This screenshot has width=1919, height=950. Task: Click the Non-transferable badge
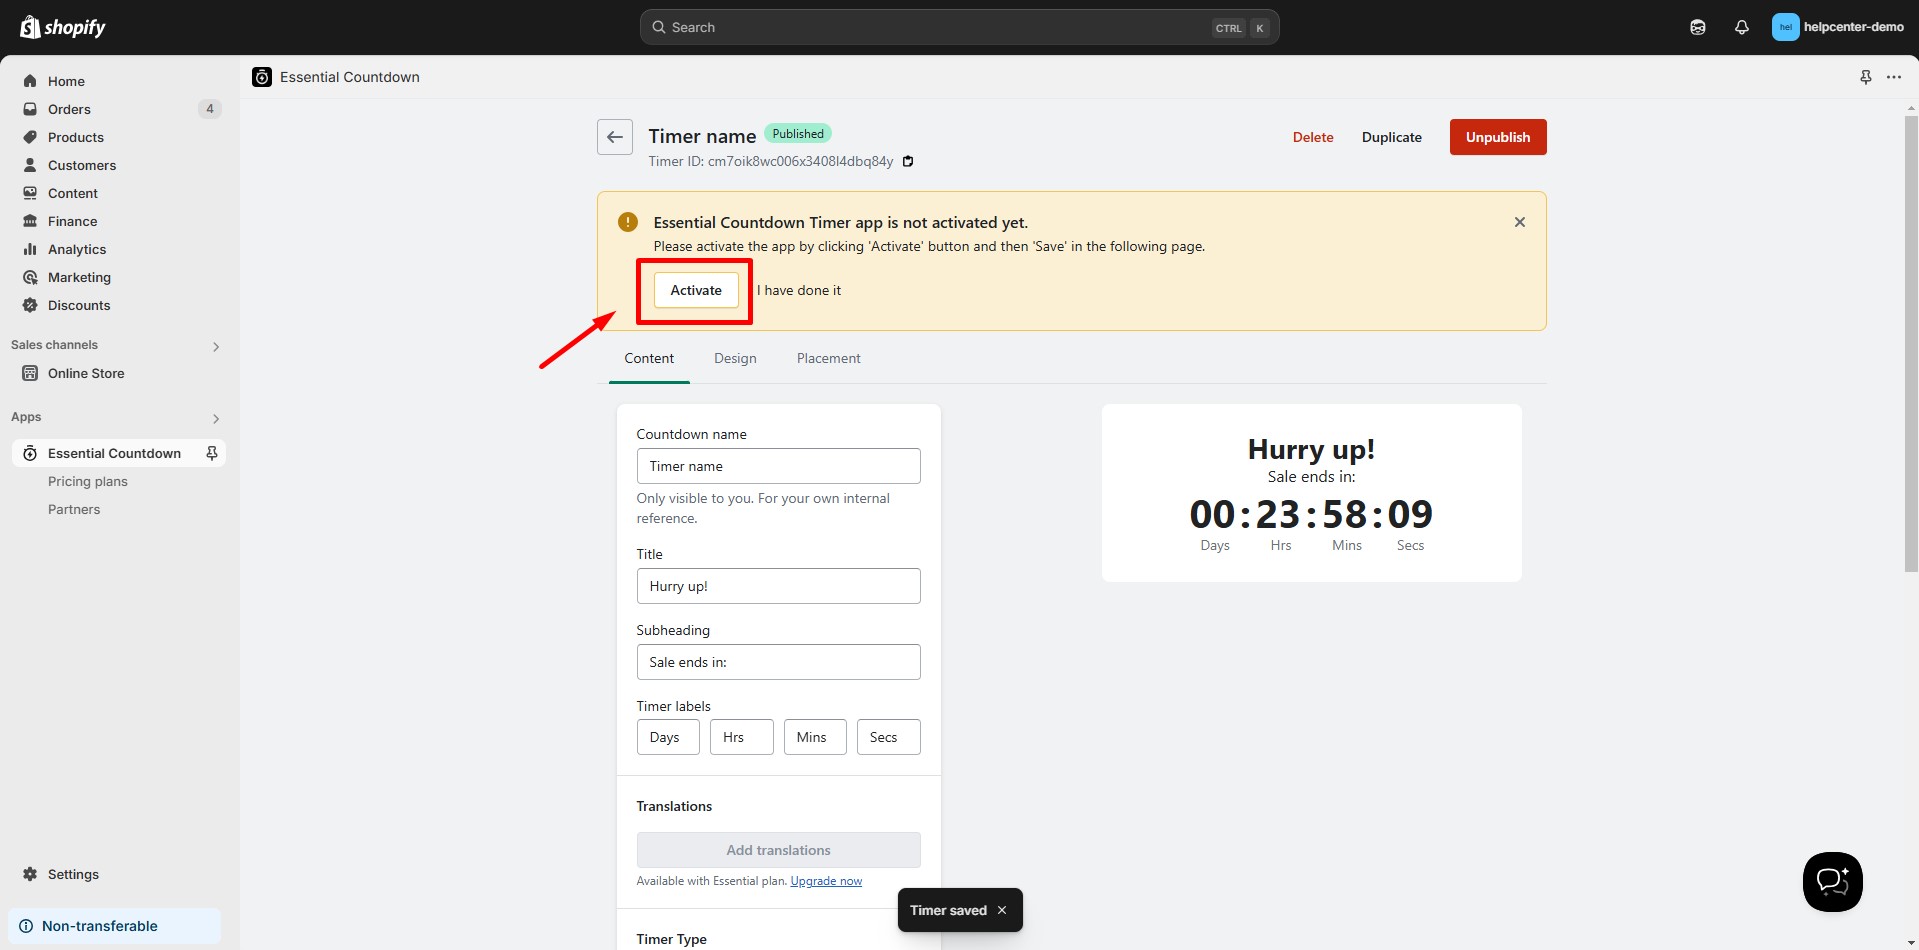point(114,926)
